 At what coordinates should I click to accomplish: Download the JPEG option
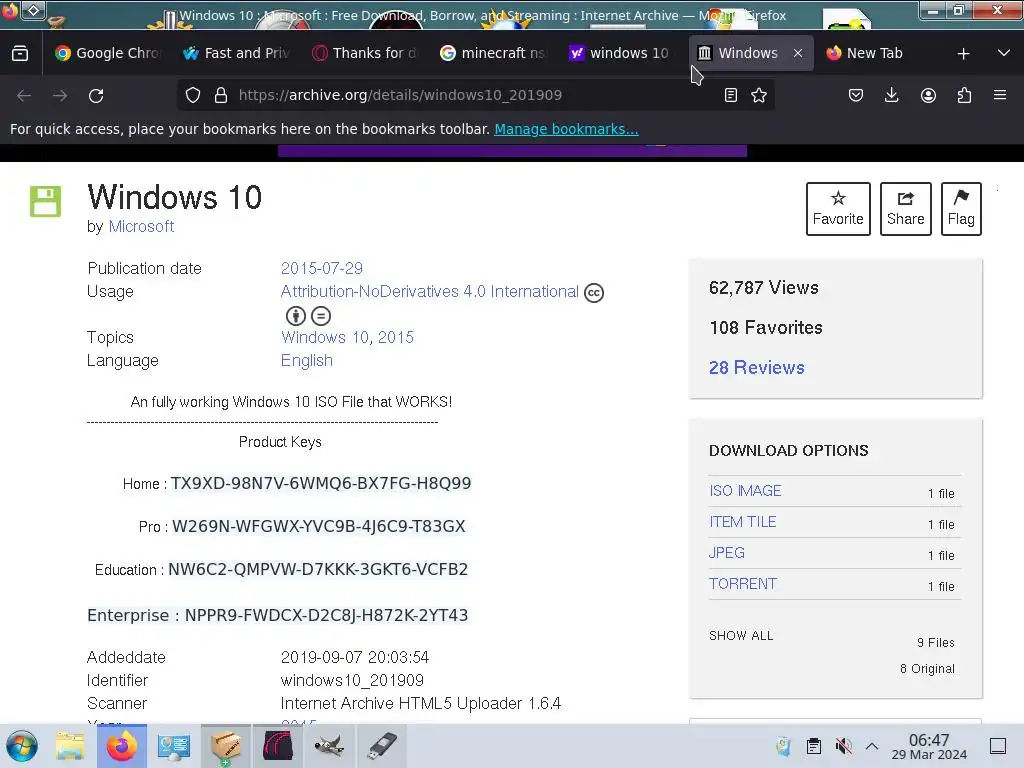727,552
